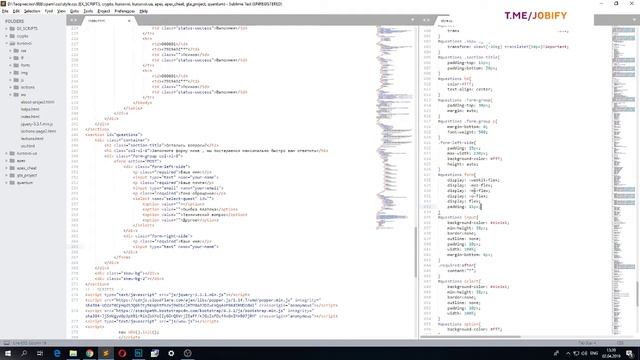Open the Find menu
The image size is (640, 360).
point(49,11)
